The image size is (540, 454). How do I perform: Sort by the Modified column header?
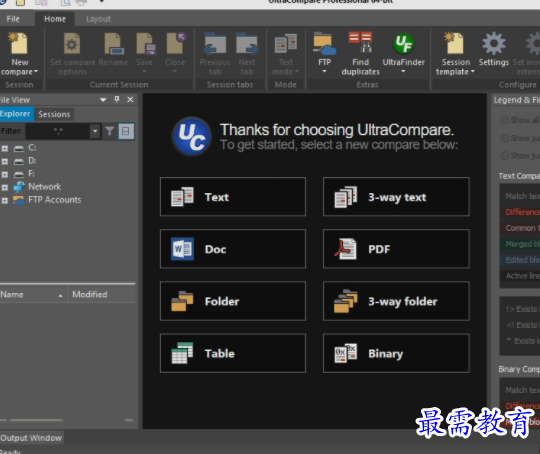102,295
